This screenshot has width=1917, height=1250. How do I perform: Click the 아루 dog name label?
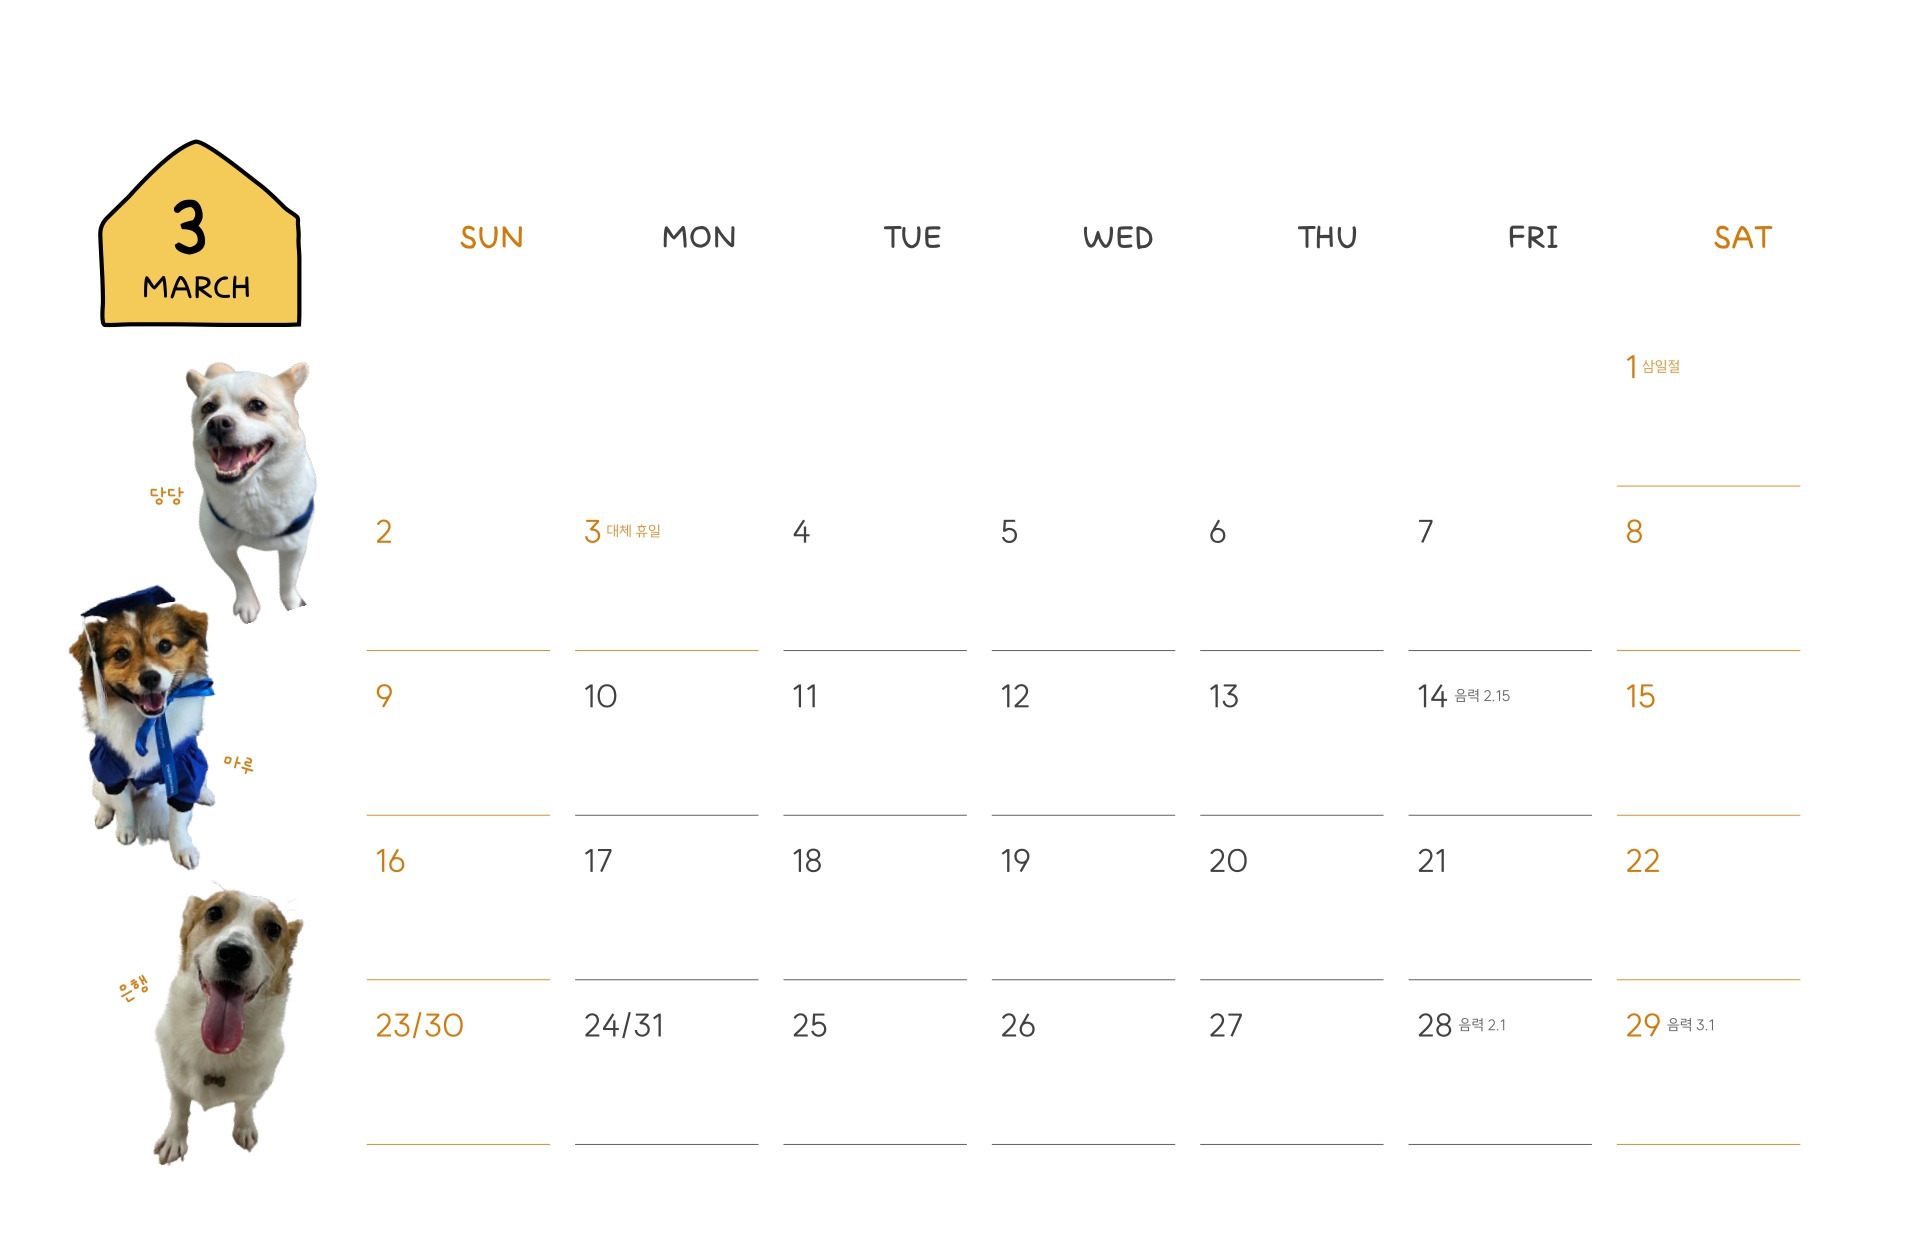238,764
